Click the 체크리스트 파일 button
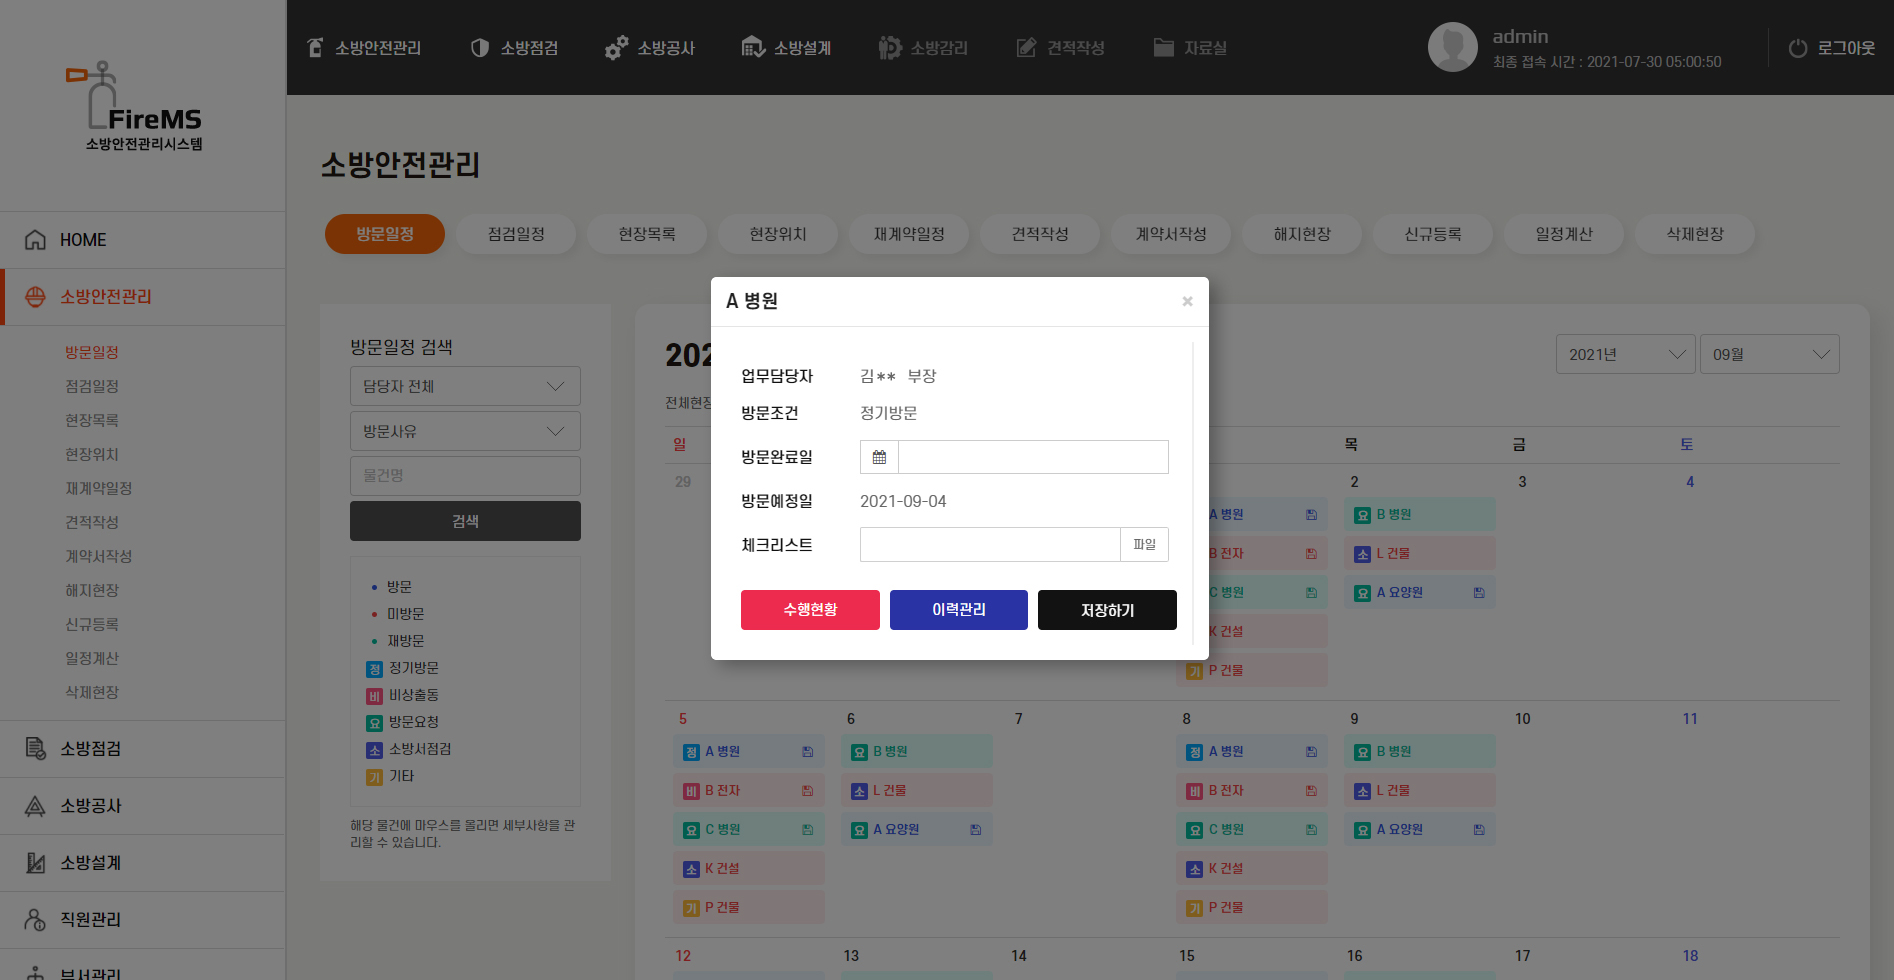The height and width of the screenshot is (980, 1894). pos(1144,545)
